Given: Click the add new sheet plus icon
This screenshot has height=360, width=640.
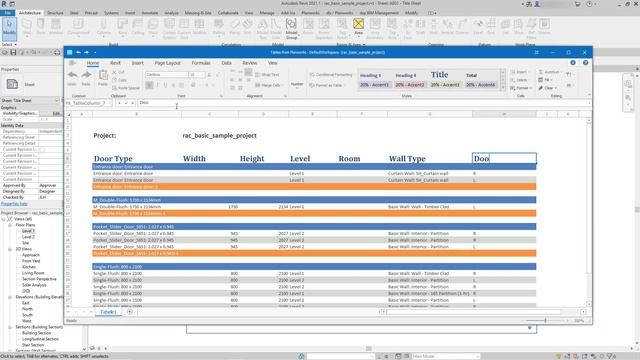Looking at the screenshot, I should (129, 312).
